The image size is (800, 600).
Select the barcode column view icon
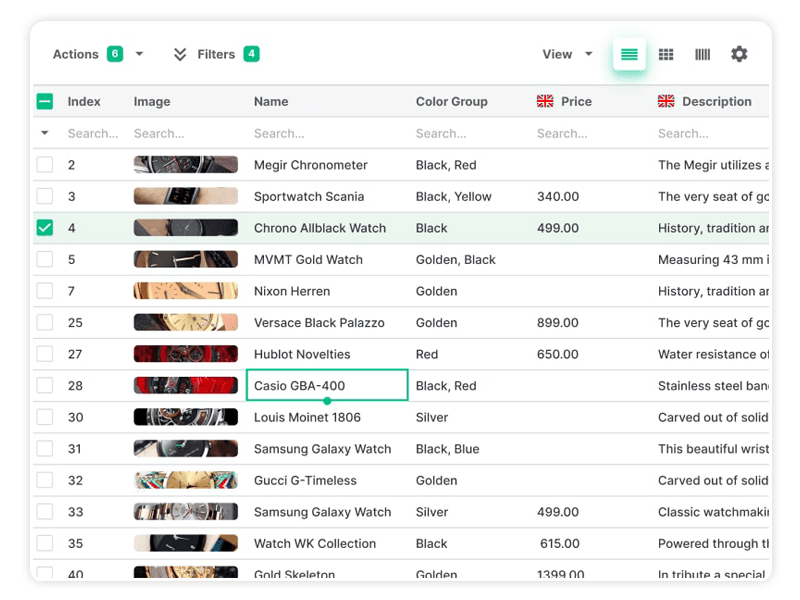[x=702, y=55]
